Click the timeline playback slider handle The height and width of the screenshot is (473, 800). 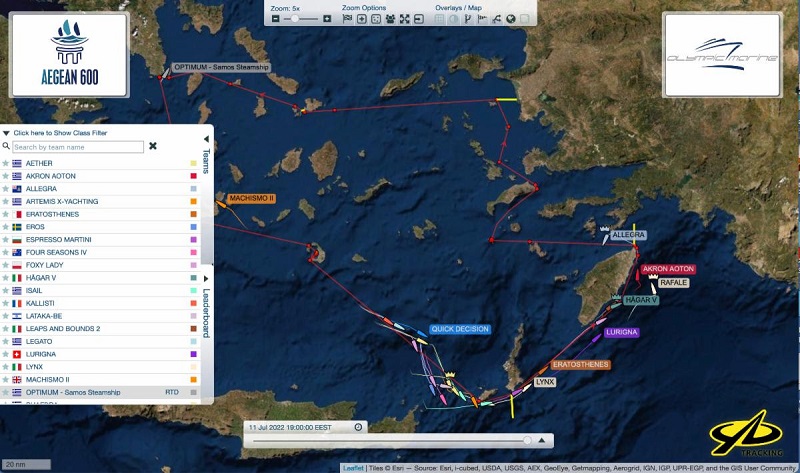pos(527,439)
